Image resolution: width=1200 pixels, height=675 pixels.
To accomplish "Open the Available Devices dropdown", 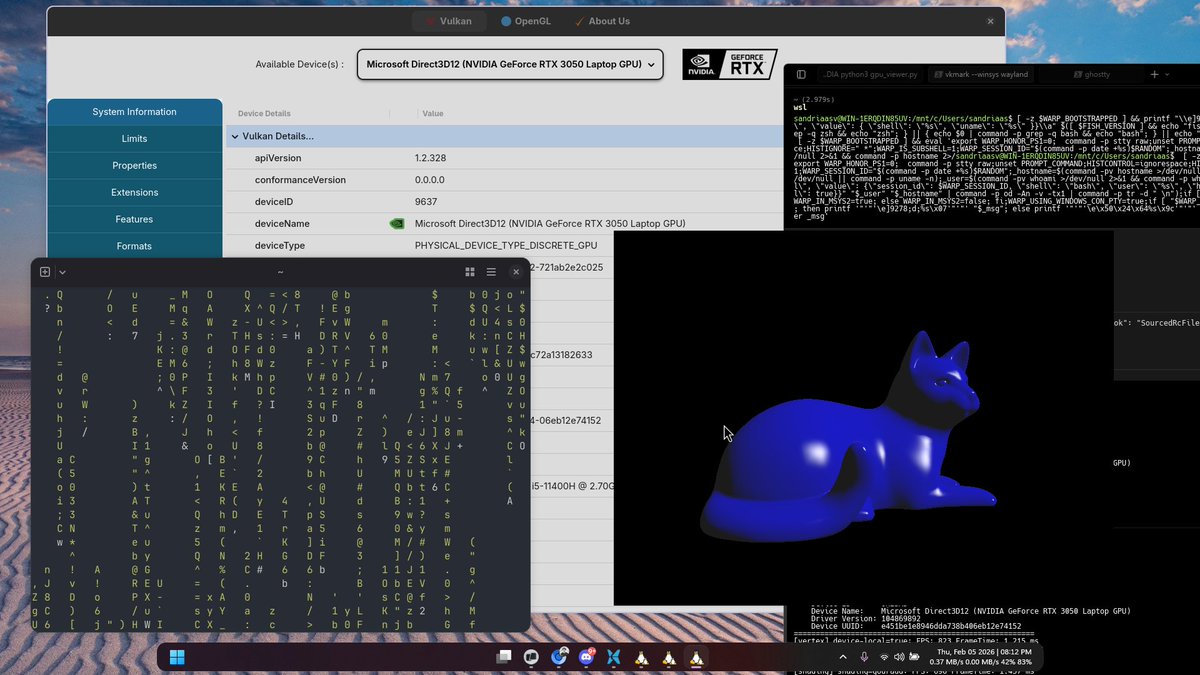I will point(510,64).
